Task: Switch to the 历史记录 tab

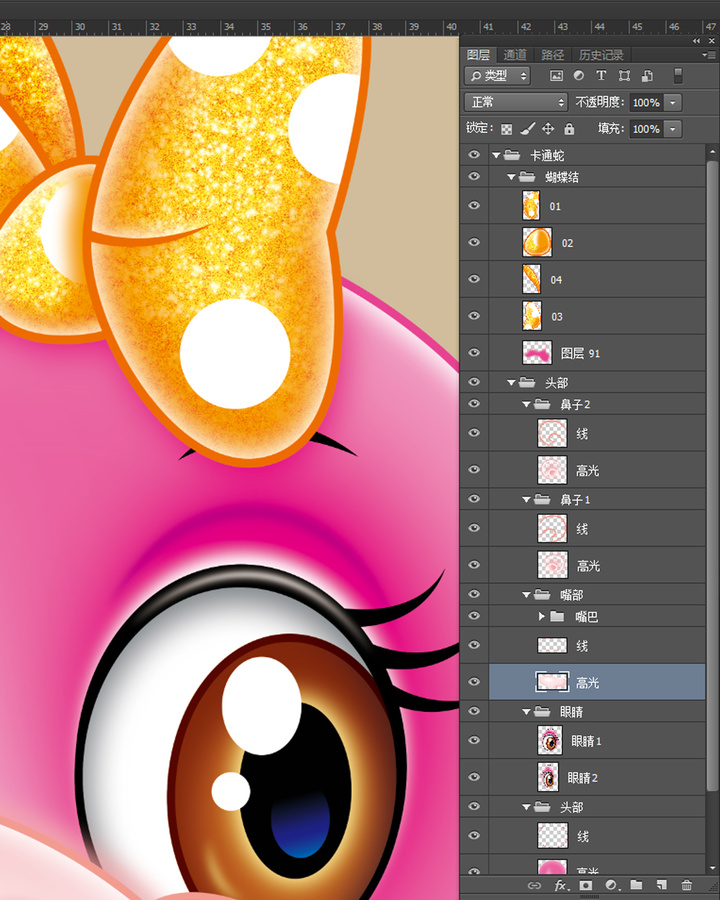Action: pyautogui.click(x=601, y=55)
